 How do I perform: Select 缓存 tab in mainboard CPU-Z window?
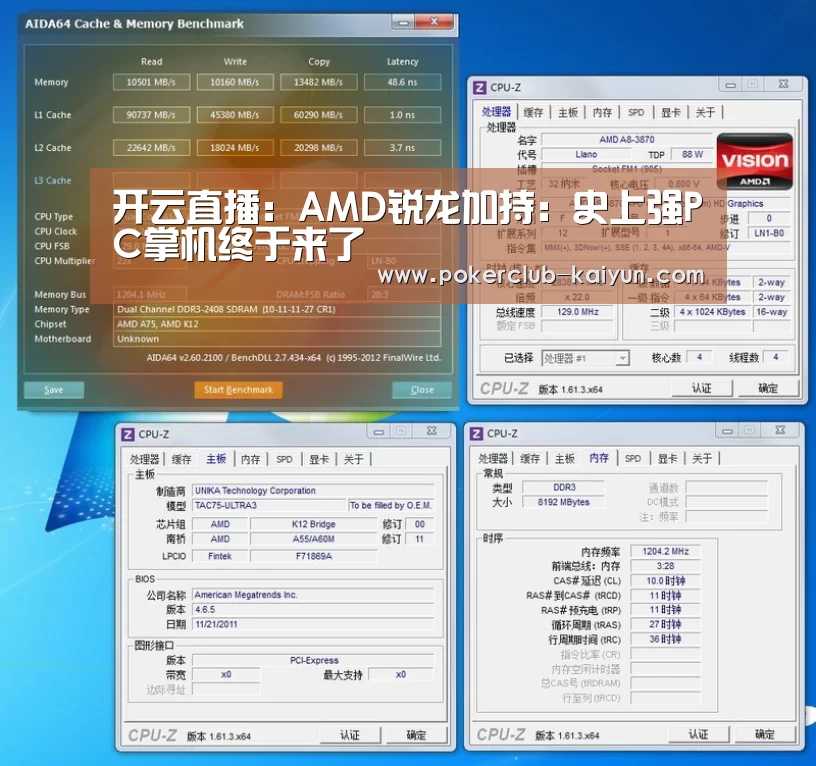[182, 459]
